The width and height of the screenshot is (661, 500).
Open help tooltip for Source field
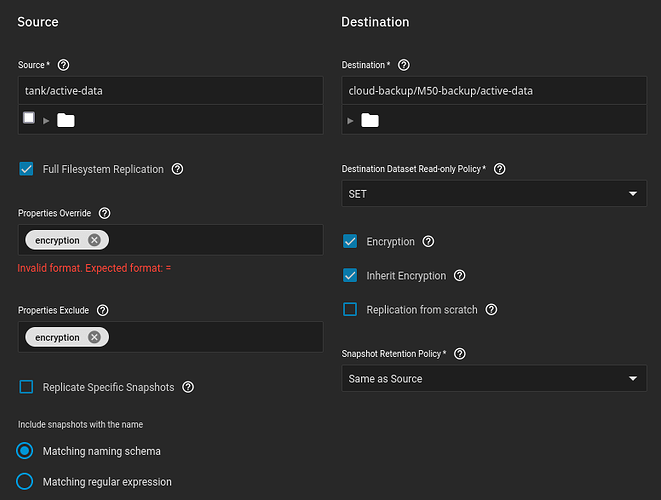pyautogui.click(x=63, y=65)
